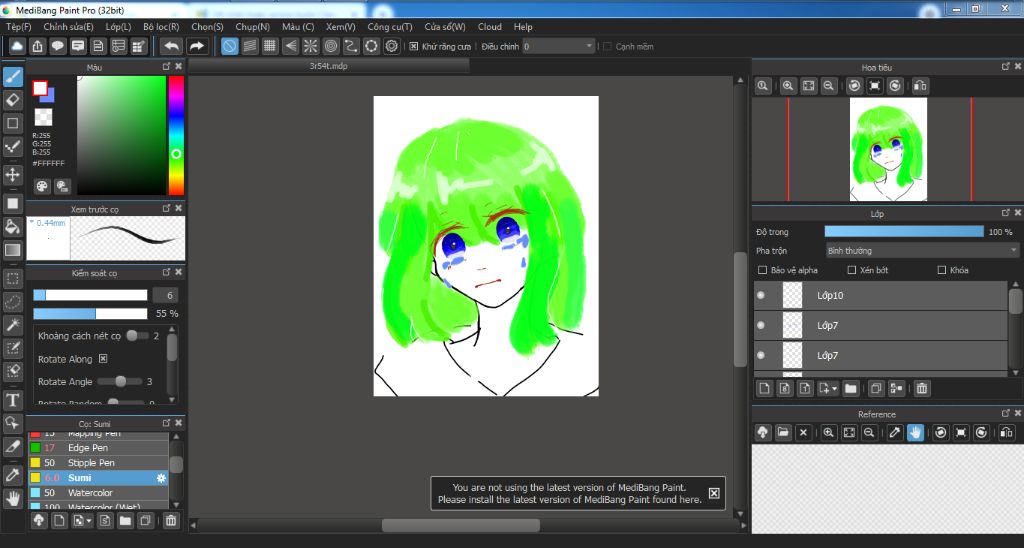This screenshot has width=1024, height=548.
Task: Open Sumi brush settings gear
Action: click(161, 478)
